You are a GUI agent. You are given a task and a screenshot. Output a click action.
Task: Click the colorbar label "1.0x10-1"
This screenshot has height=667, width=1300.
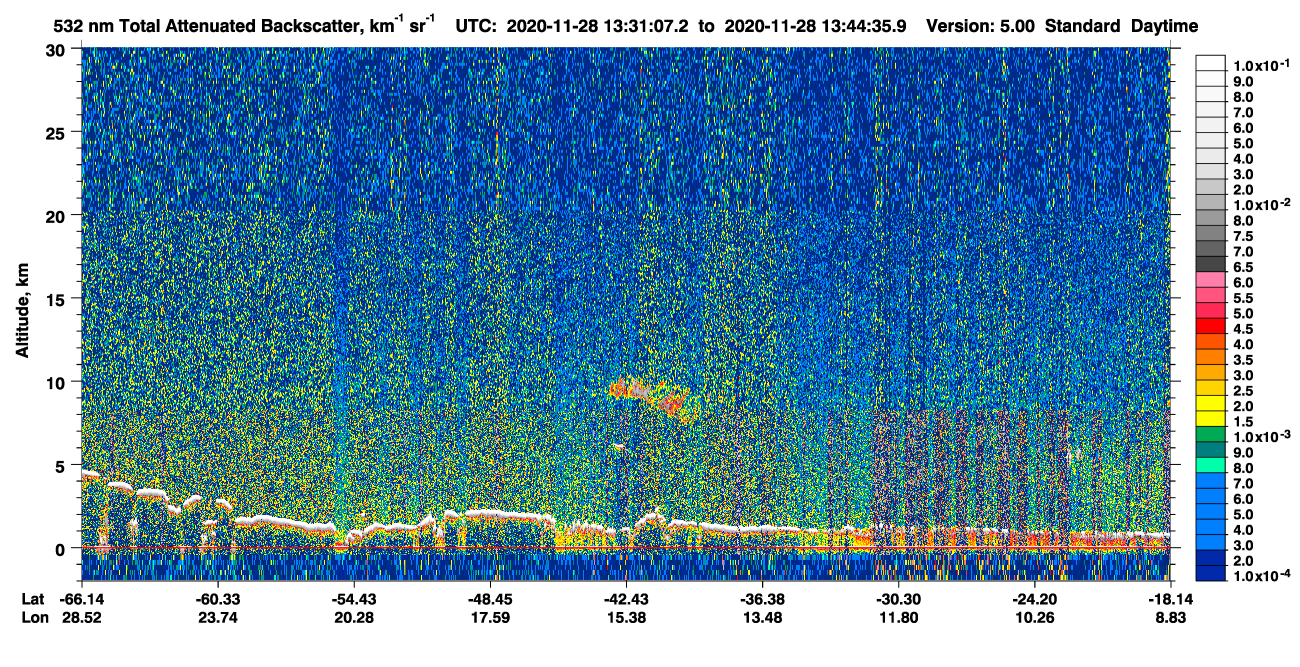coord(1261,65)
